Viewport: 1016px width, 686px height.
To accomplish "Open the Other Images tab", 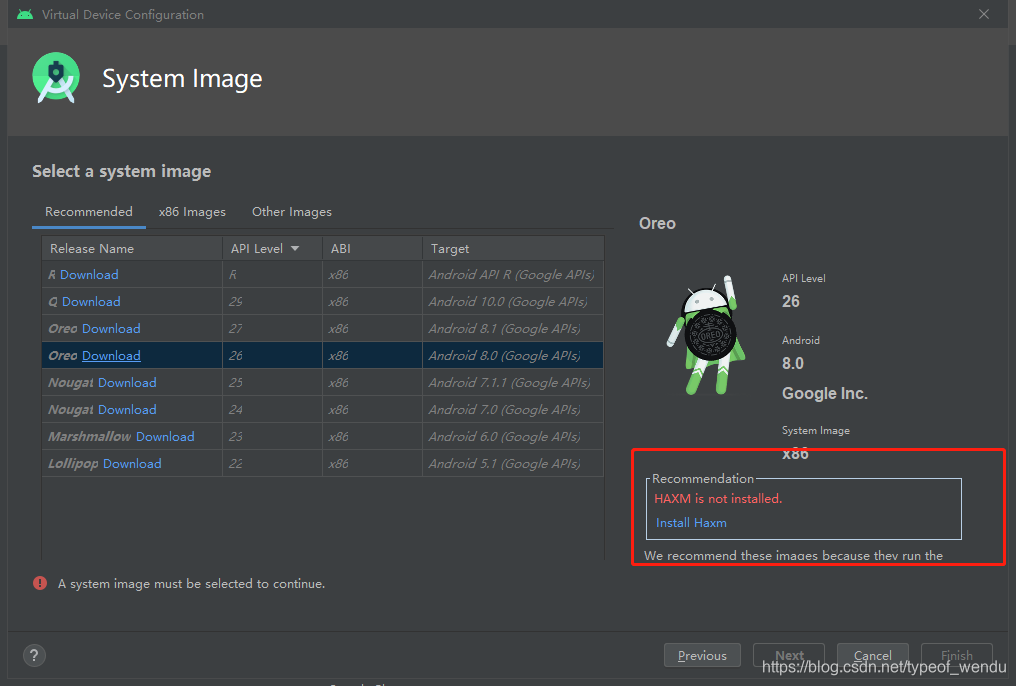I will point(292,212).
